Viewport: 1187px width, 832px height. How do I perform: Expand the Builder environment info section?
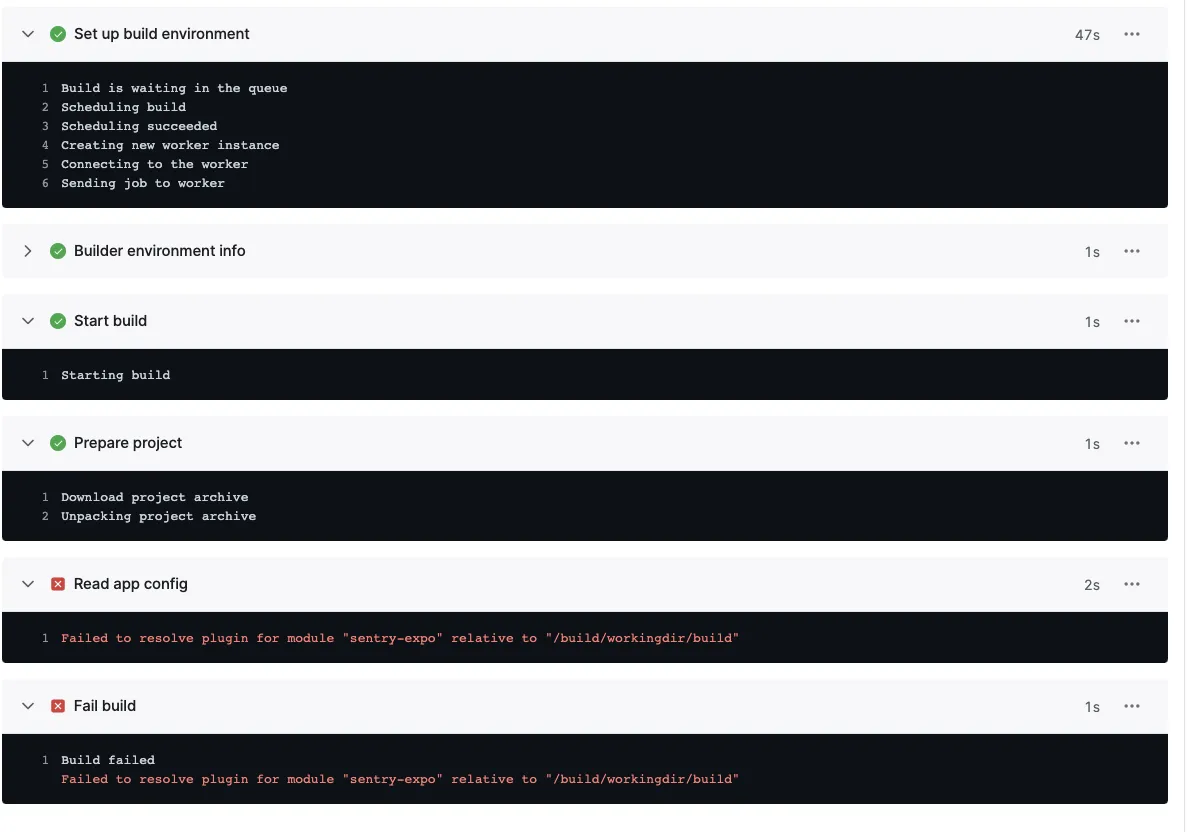pyautogui.click(x=28, y=251)
